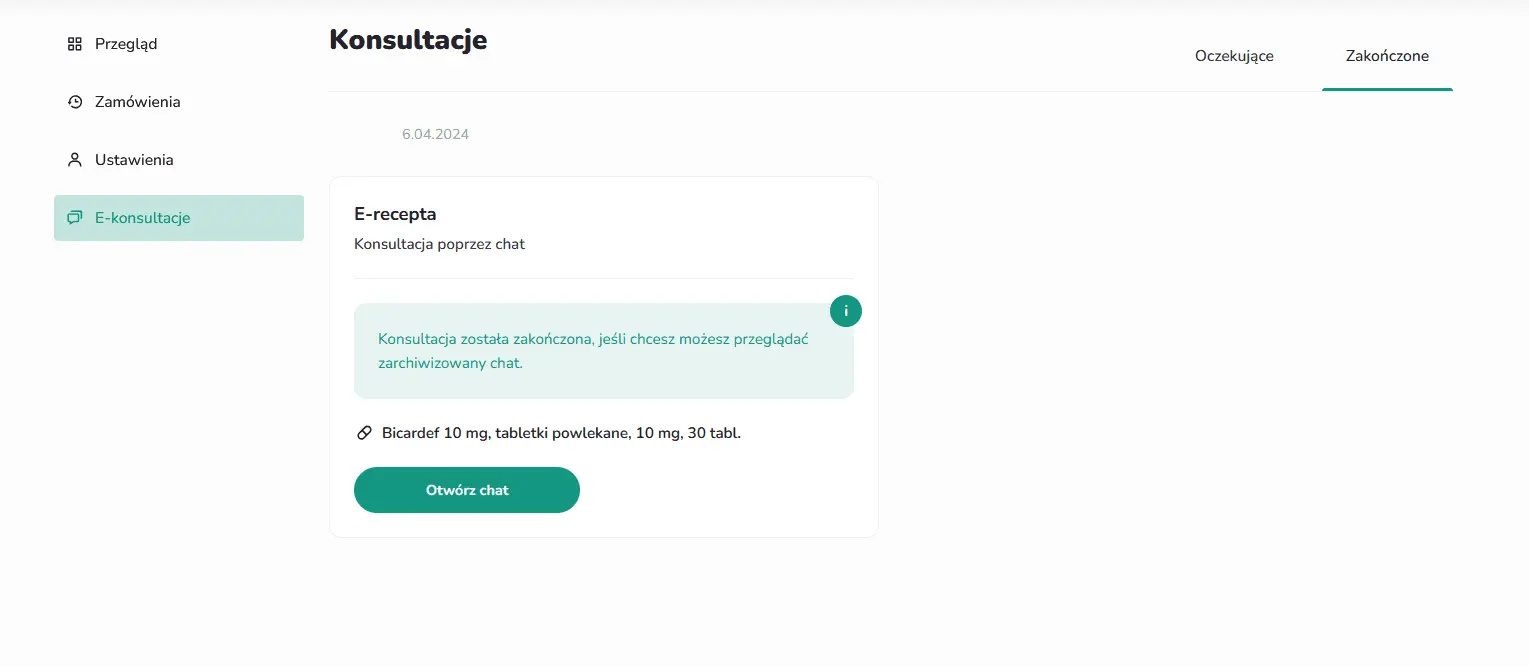This screenshot has width=1529, height=667.
Task: Click the Bicardef 10 mg medication text
Action: point(561,433)
